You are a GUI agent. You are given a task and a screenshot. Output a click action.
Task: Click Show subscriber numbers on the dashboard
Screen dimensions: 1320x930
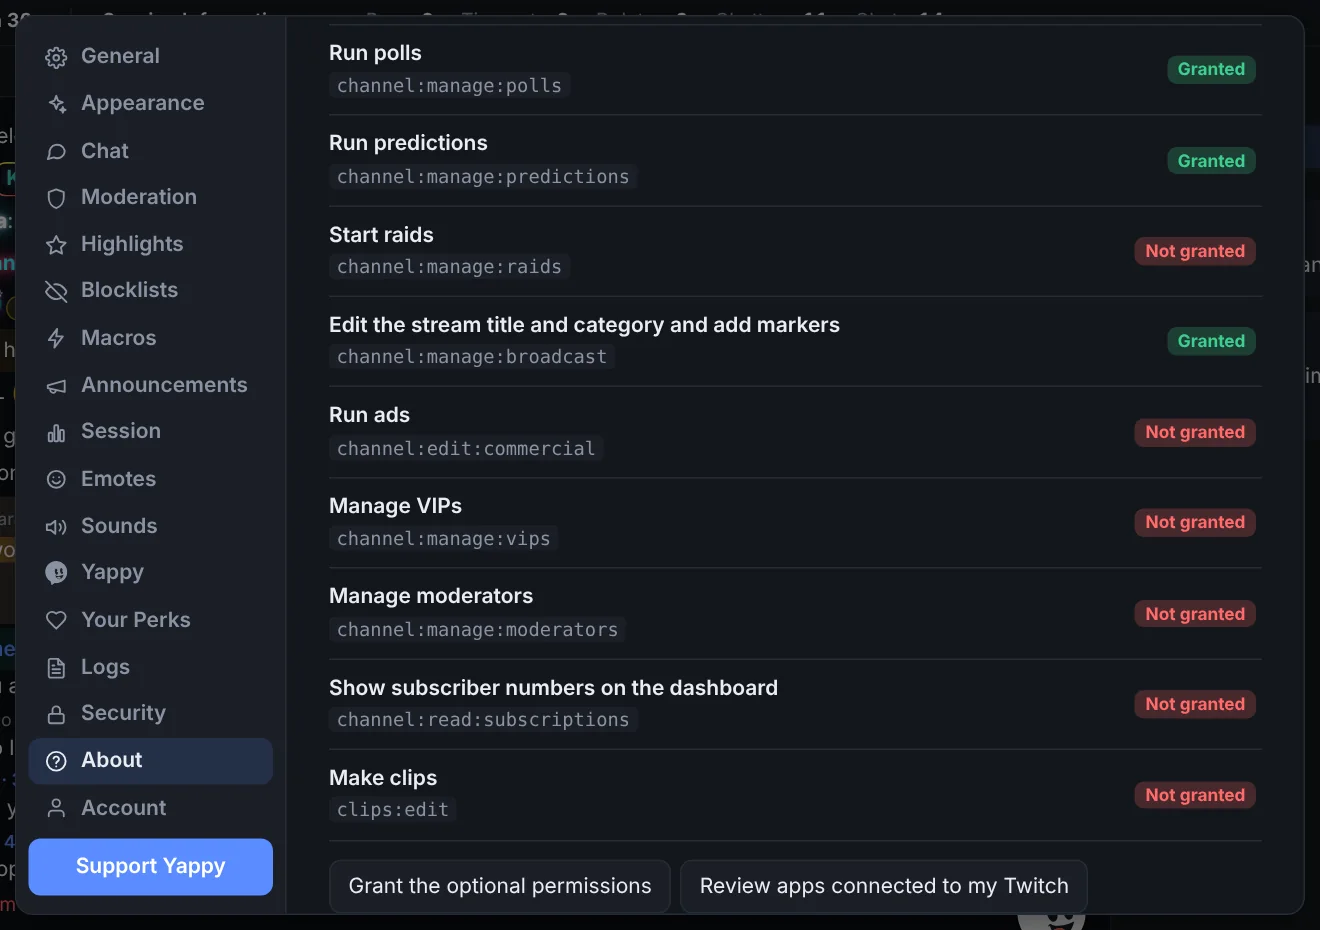[x=553, y=688]
